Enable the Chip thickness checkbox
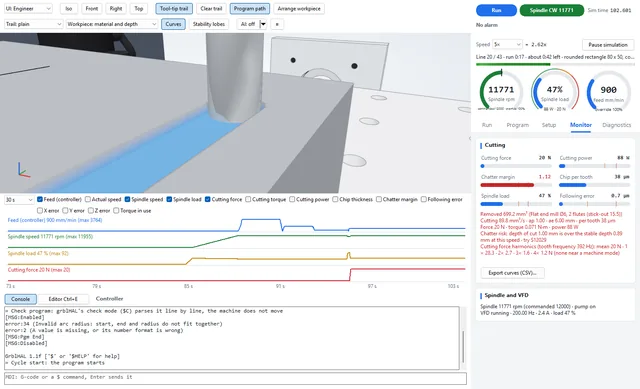The height and width of the screenshot is (389, 640). (x=335, y=199)
